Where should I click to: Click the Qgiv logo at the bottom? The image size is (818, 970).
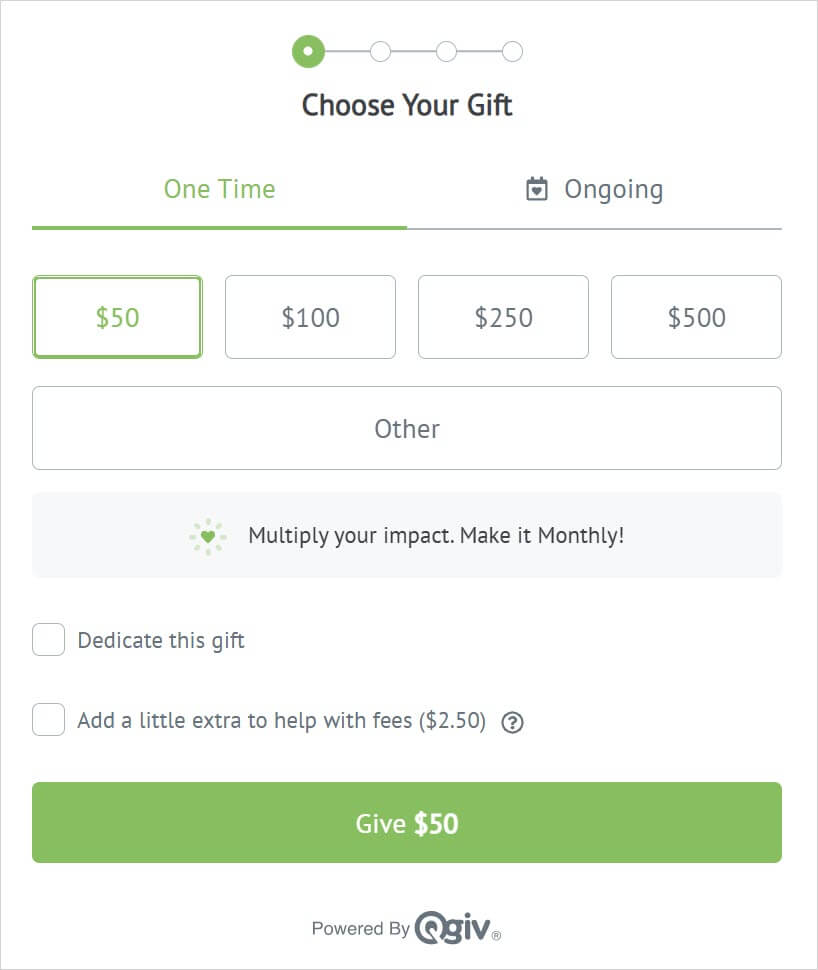(457, 927)
